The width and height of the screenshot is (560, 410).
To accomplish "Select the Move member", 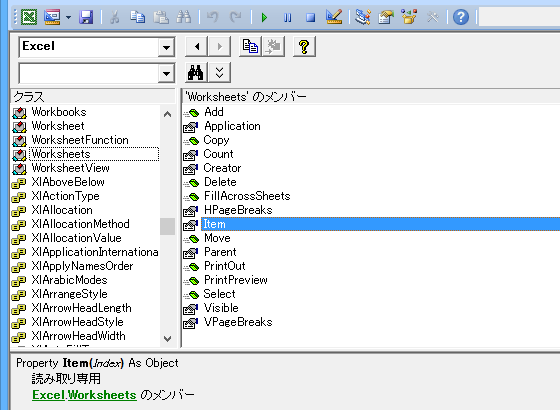I will [x=217, y=238].
